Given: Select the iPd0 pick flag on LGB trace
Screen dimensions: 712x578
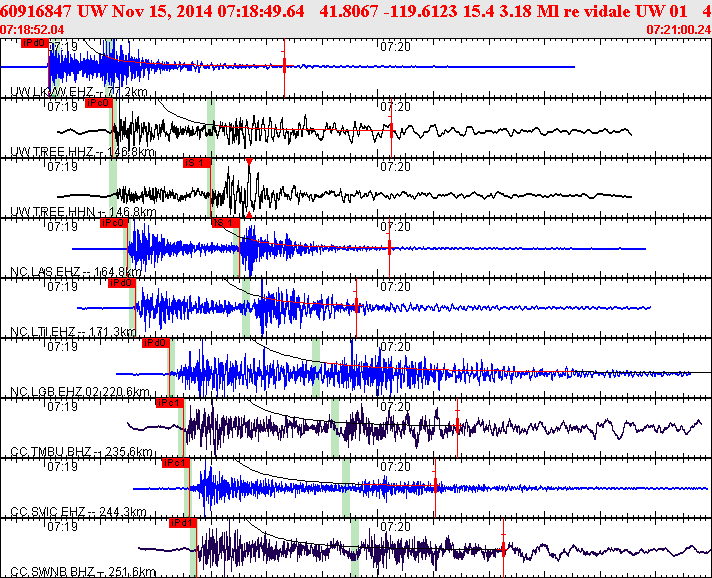Looking at the screenshot, I should point(156,343).
